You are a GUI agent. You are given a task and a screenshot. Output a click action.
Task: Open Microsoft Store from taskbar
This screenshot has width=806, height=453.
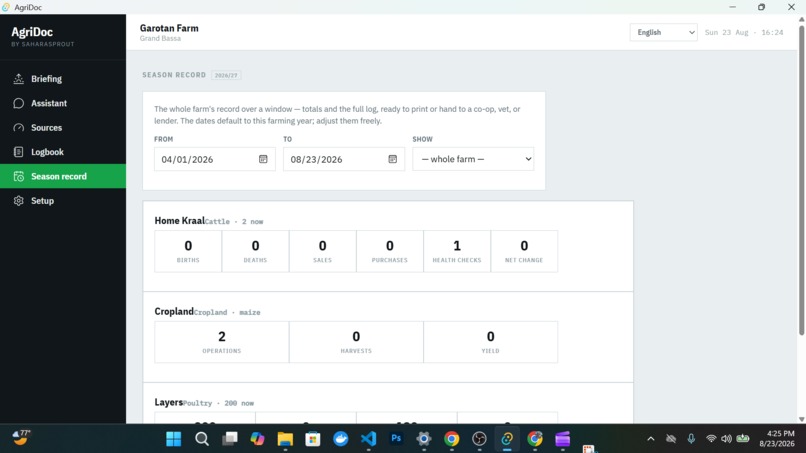pos(313,439)
